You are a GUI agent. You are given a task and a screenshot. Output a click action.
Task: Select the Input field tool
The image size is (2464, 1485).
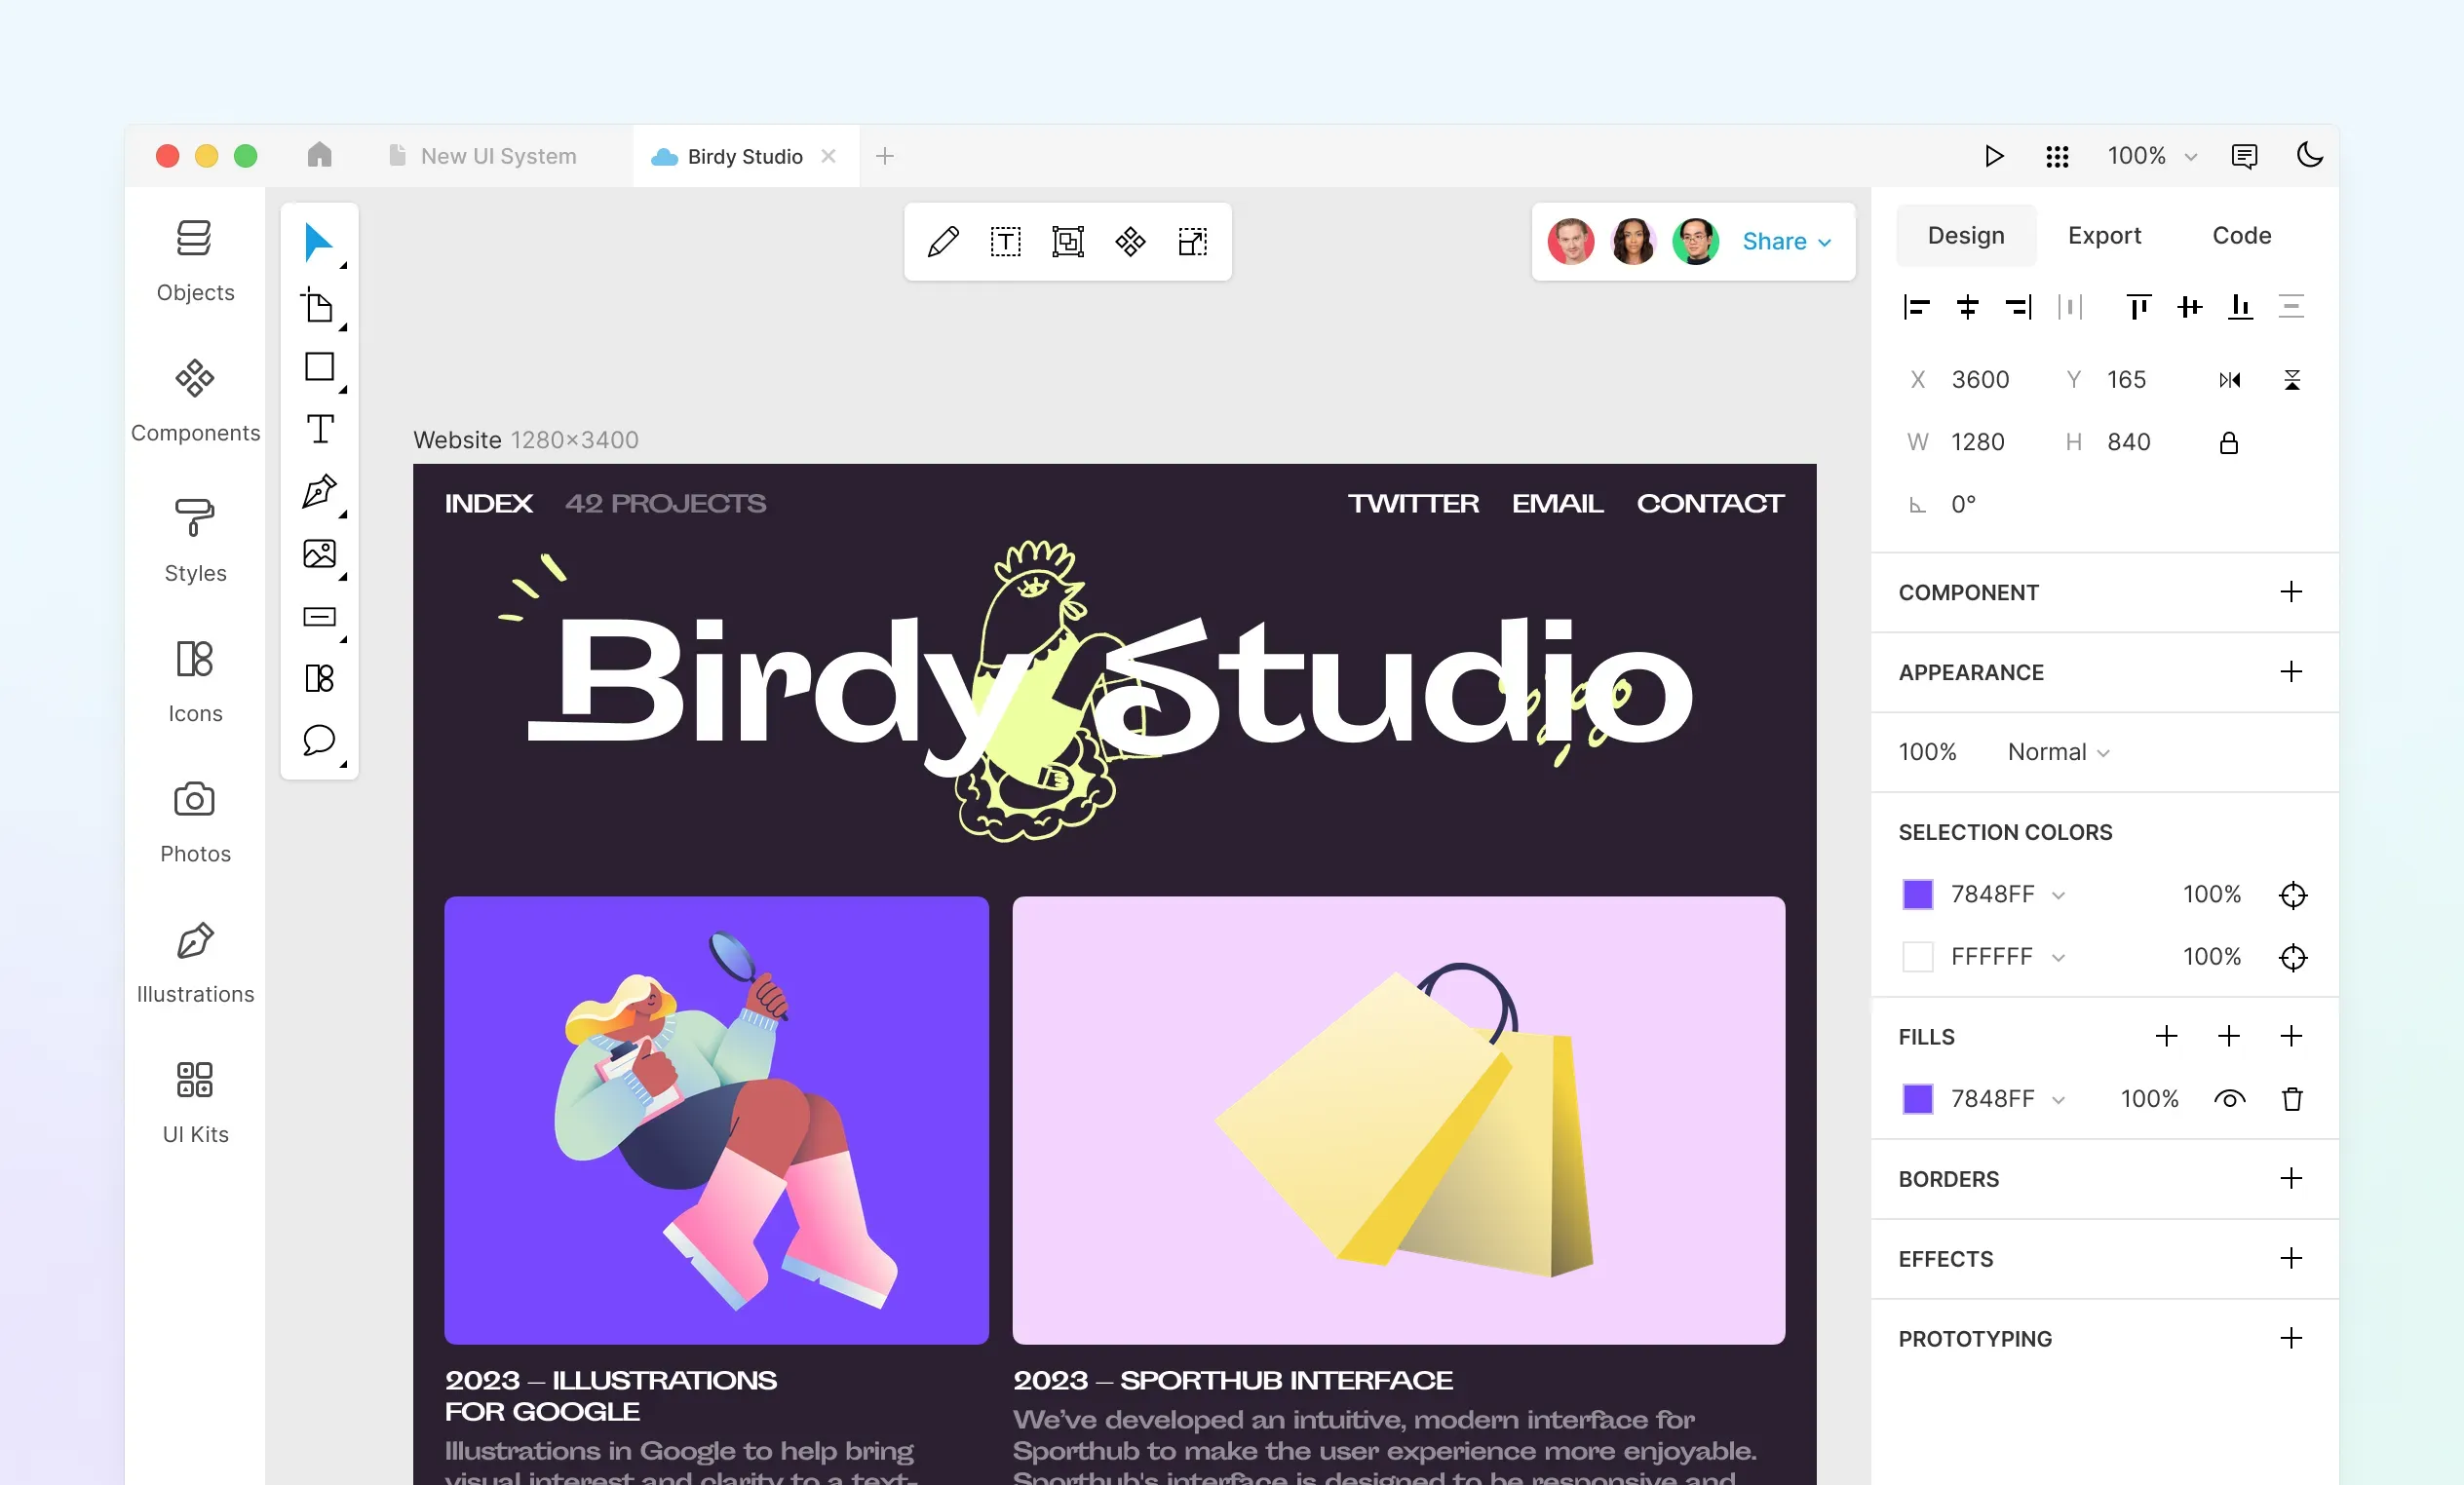[319, 616]
